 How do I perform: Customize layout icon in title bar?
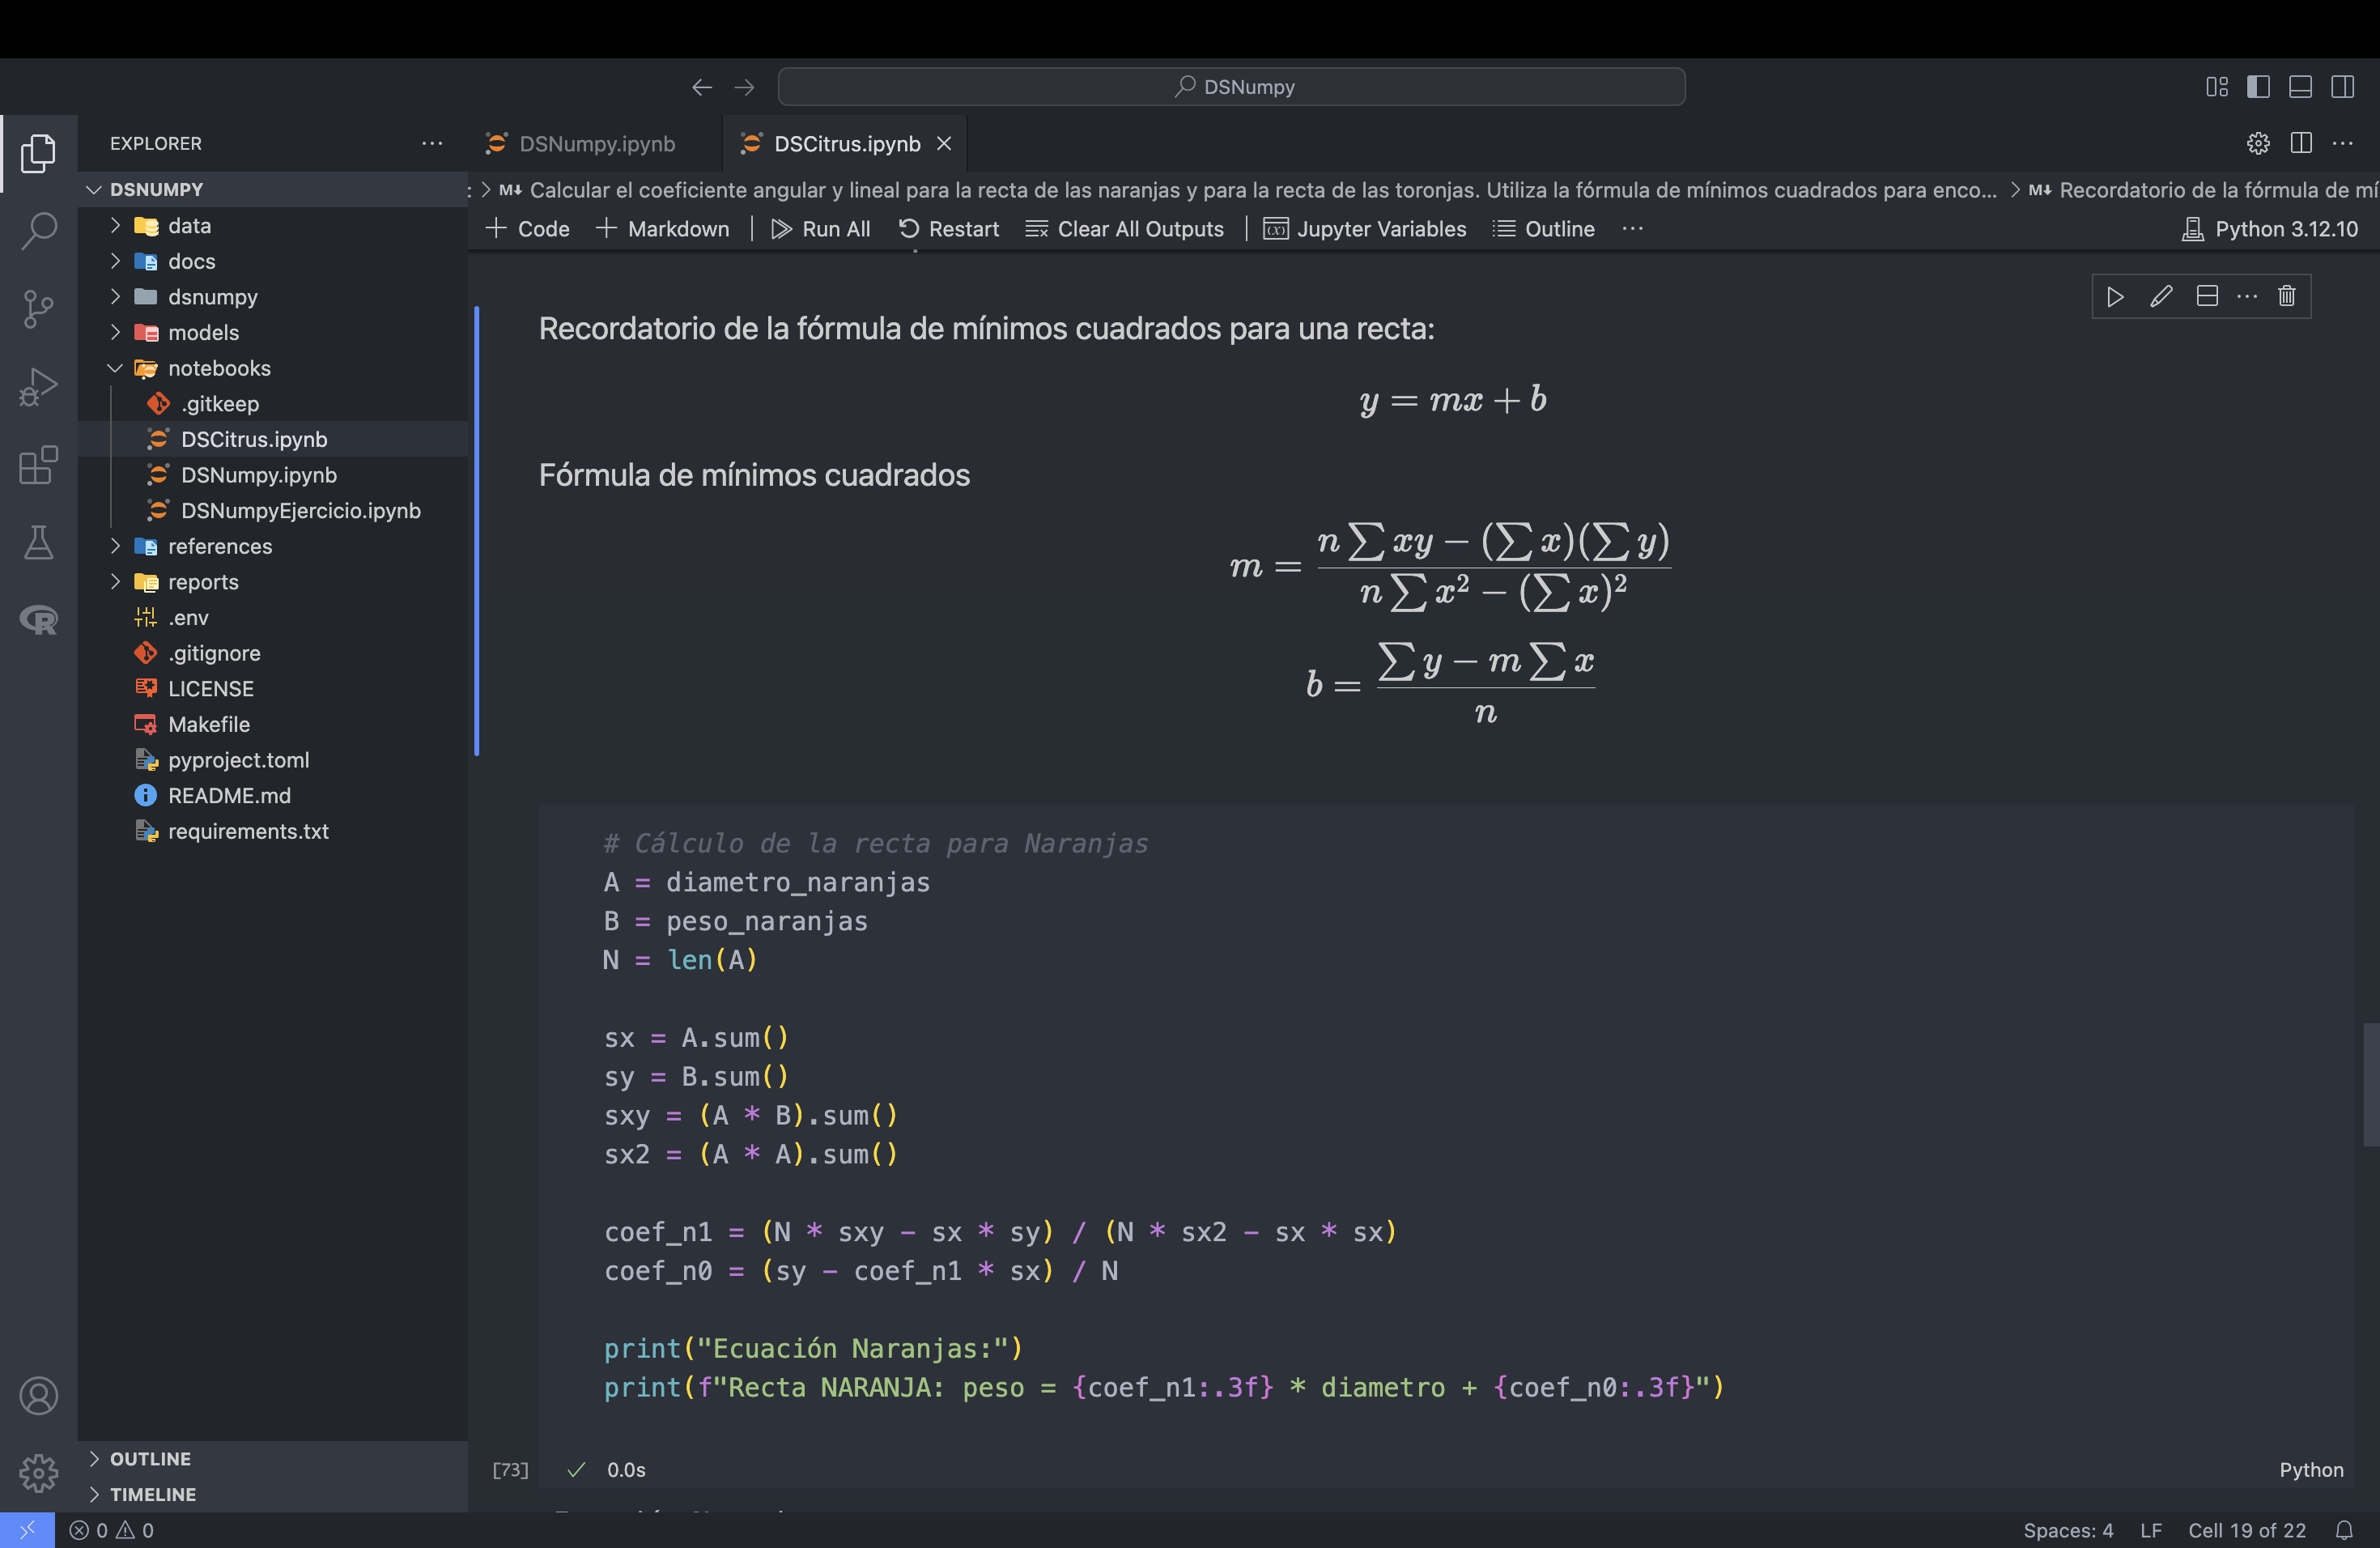click(2217, 87)
